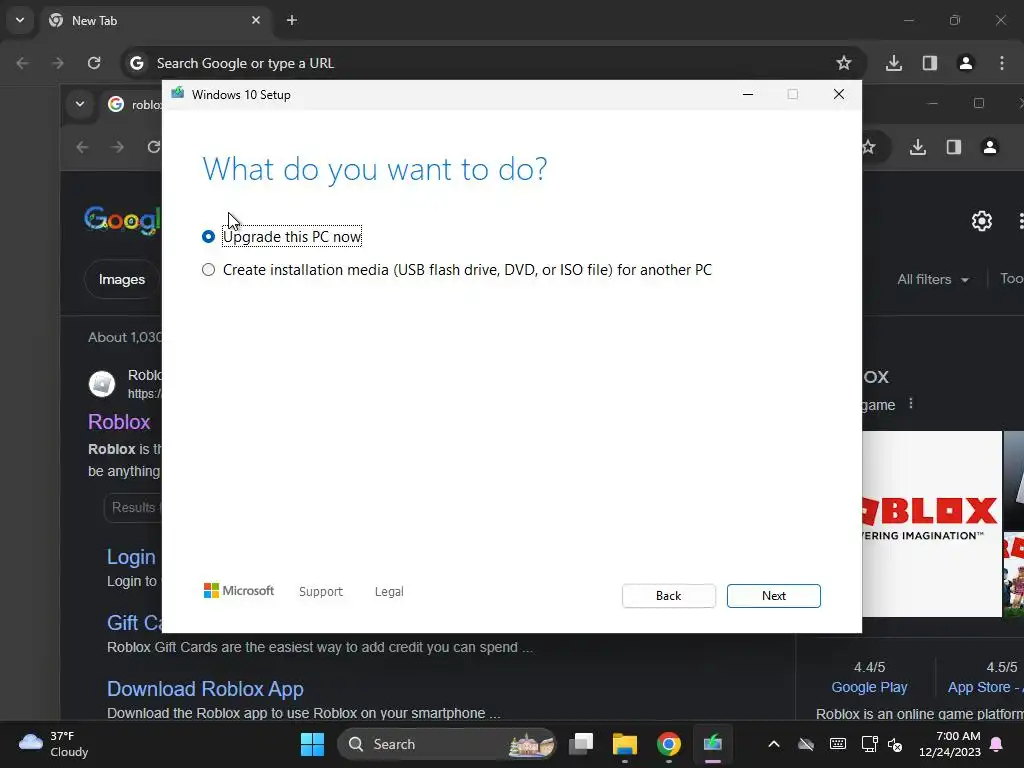The image size is (1024, 768).
Task: Open Downloads in back Chrome window toolbar
Action: coord(918,147)
